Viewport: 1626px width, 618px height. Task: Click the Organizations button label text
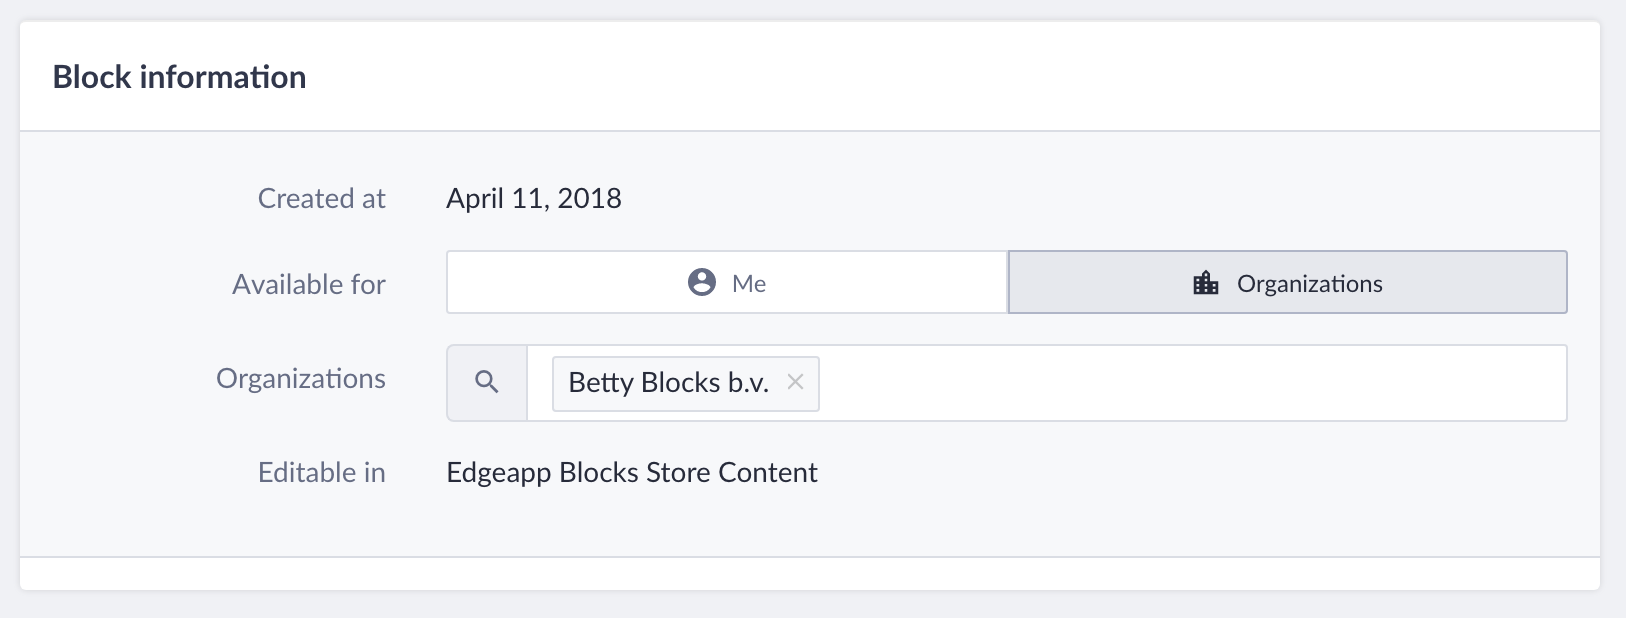click(x=1310, y=284)
